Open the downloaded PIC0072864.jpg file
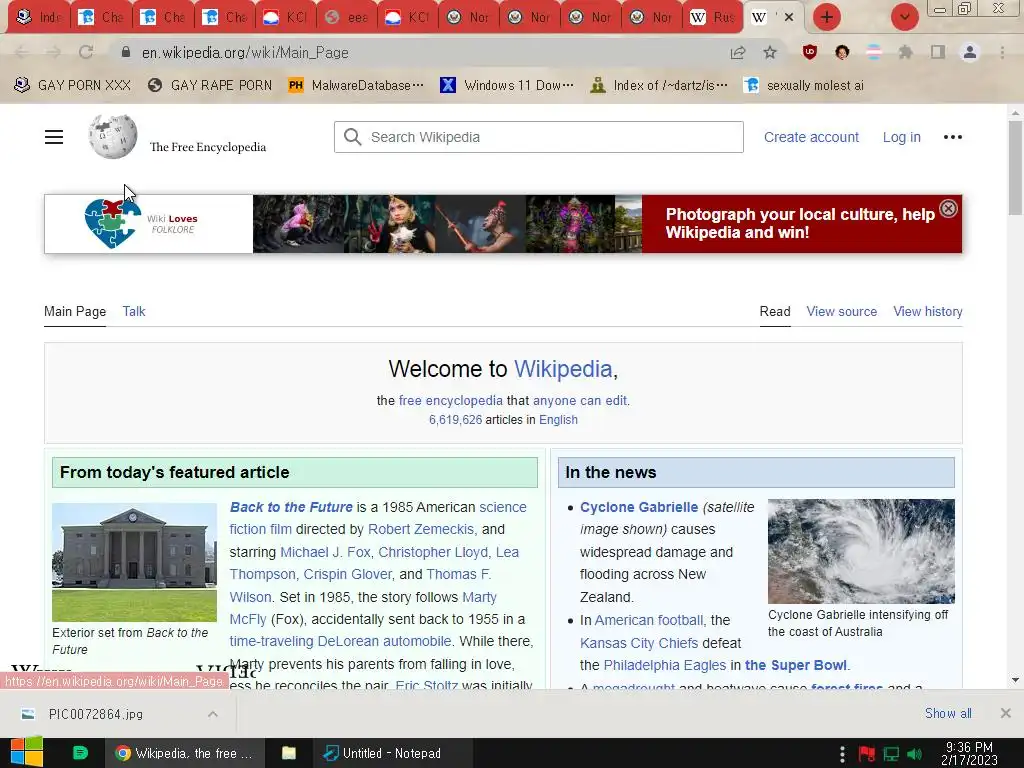 click(x=95, y=714)
